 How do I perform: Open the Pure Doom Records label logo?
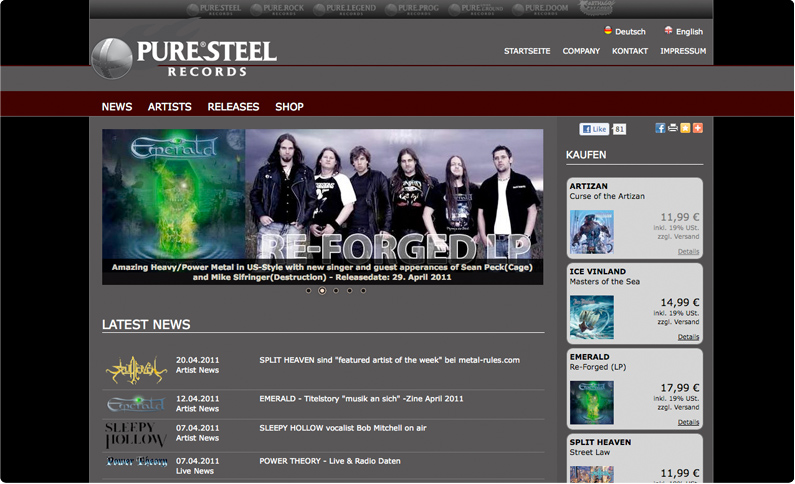[539, 9]
